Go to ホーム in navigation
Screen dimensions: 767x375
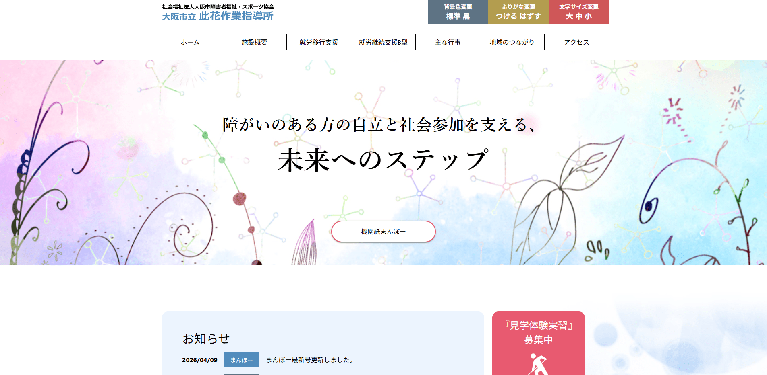coord(190,42)
